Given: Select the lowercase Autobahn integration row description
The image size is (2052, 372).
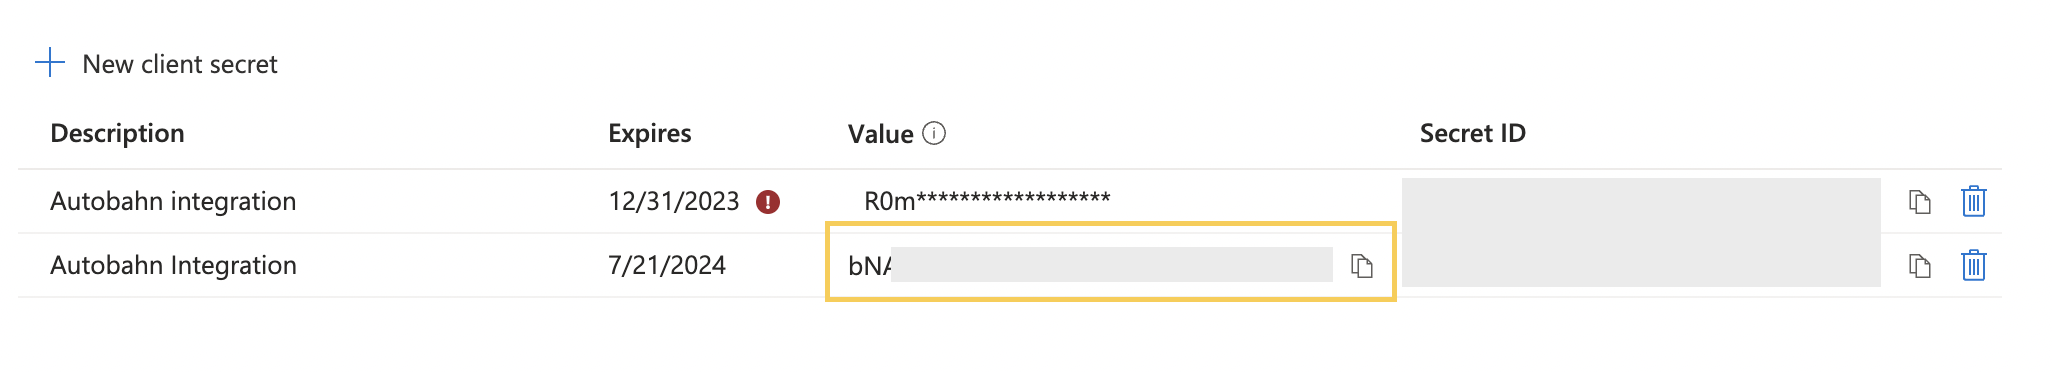Looking at the screenshot, I should coord(173,202).
